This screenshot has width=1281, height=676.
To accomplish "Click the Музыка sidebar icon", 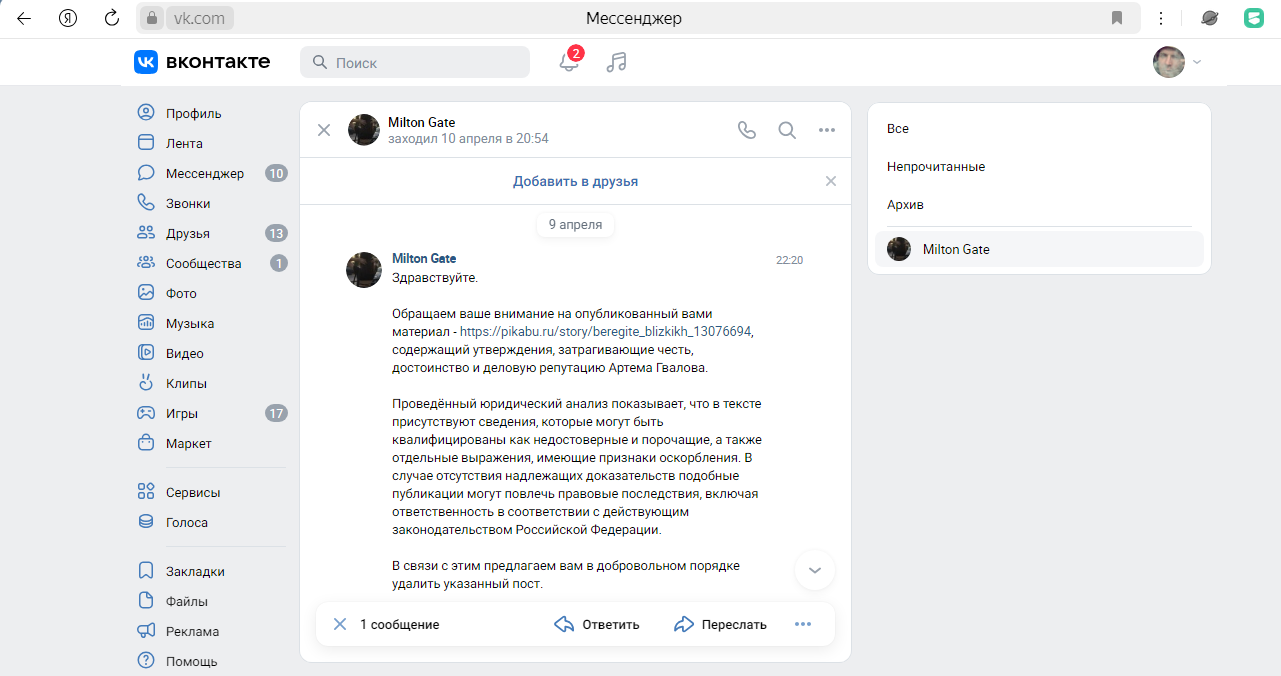I will coord(146,323).
